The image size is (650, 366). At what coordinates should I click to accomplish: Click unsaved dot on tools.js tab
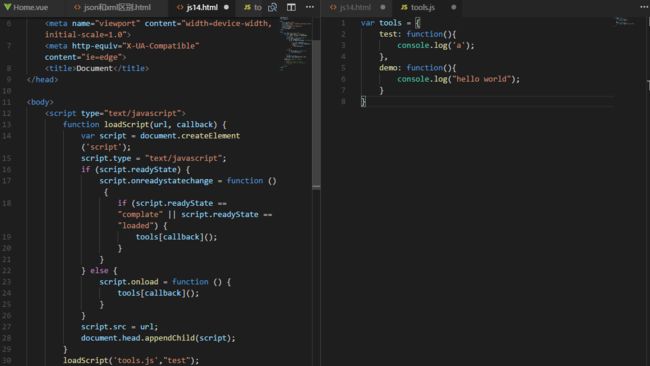(x=454, y=7)
